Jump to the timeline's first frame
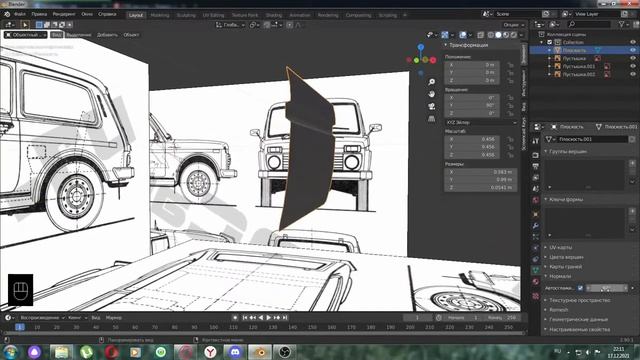The image size is (640, 360). coord(244,318)
